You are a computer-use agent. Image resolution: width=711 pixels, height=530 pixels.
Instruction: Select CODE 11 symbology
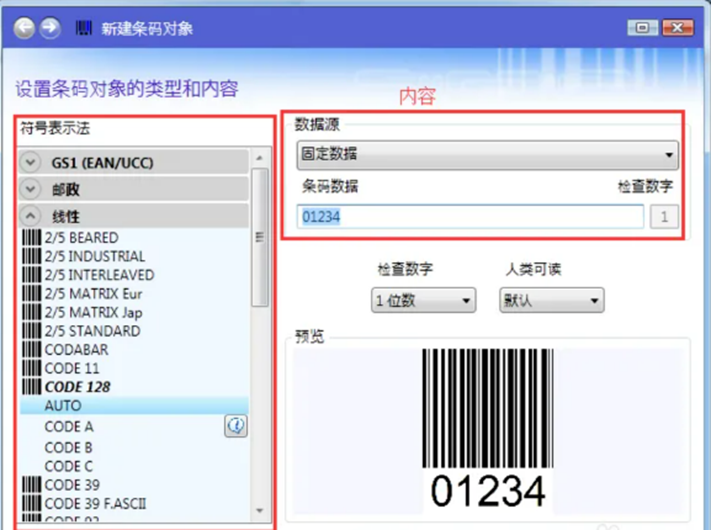pyautogui.click(x=72, y=368)
